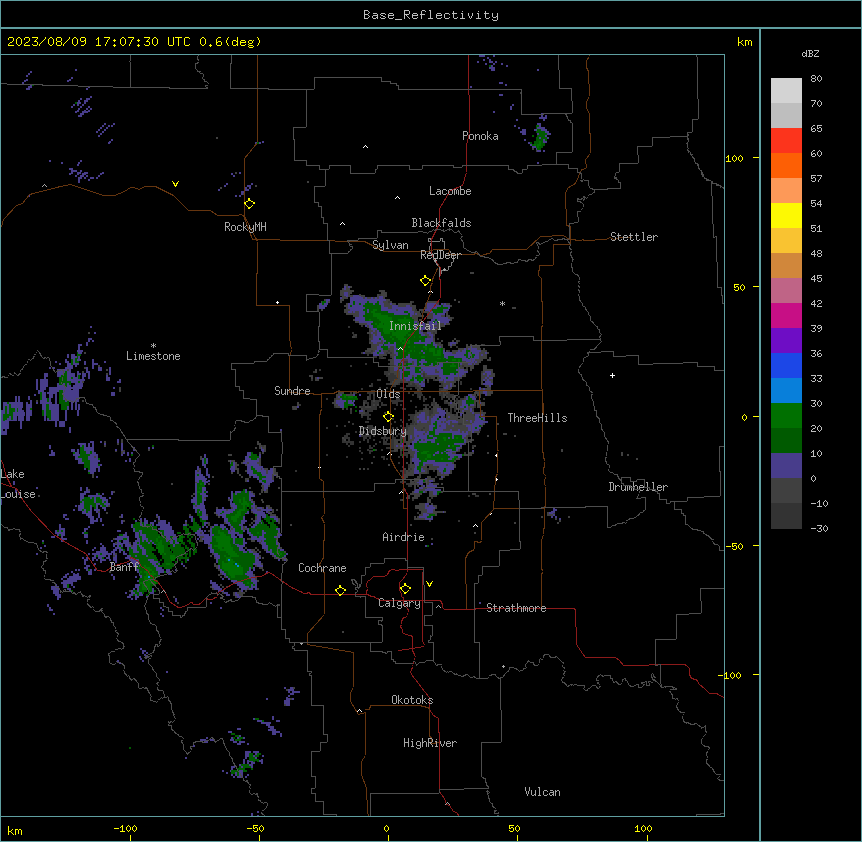This screenshot has height=842, width=862.
Task: Click the Olds town label
Action: pyautogui.click(x=388, y=394)
